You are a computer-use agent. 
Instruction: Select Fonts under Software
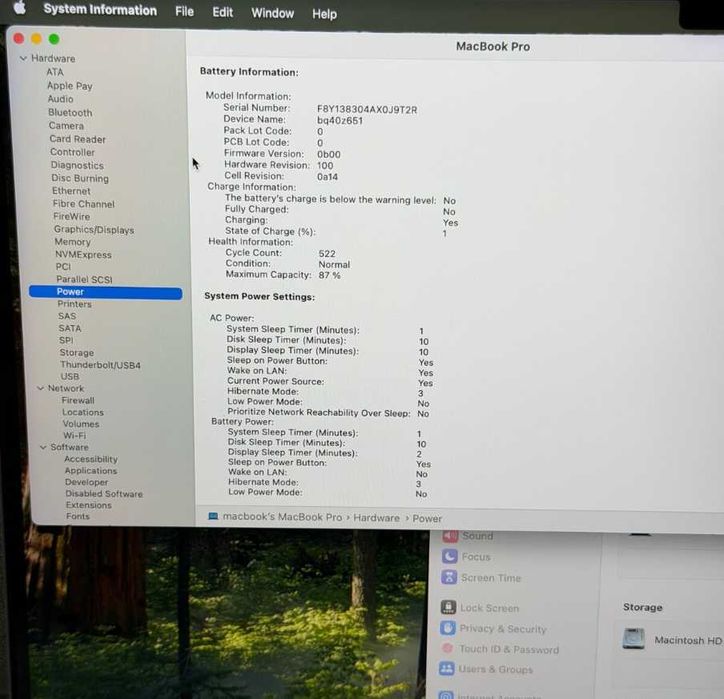78,516
